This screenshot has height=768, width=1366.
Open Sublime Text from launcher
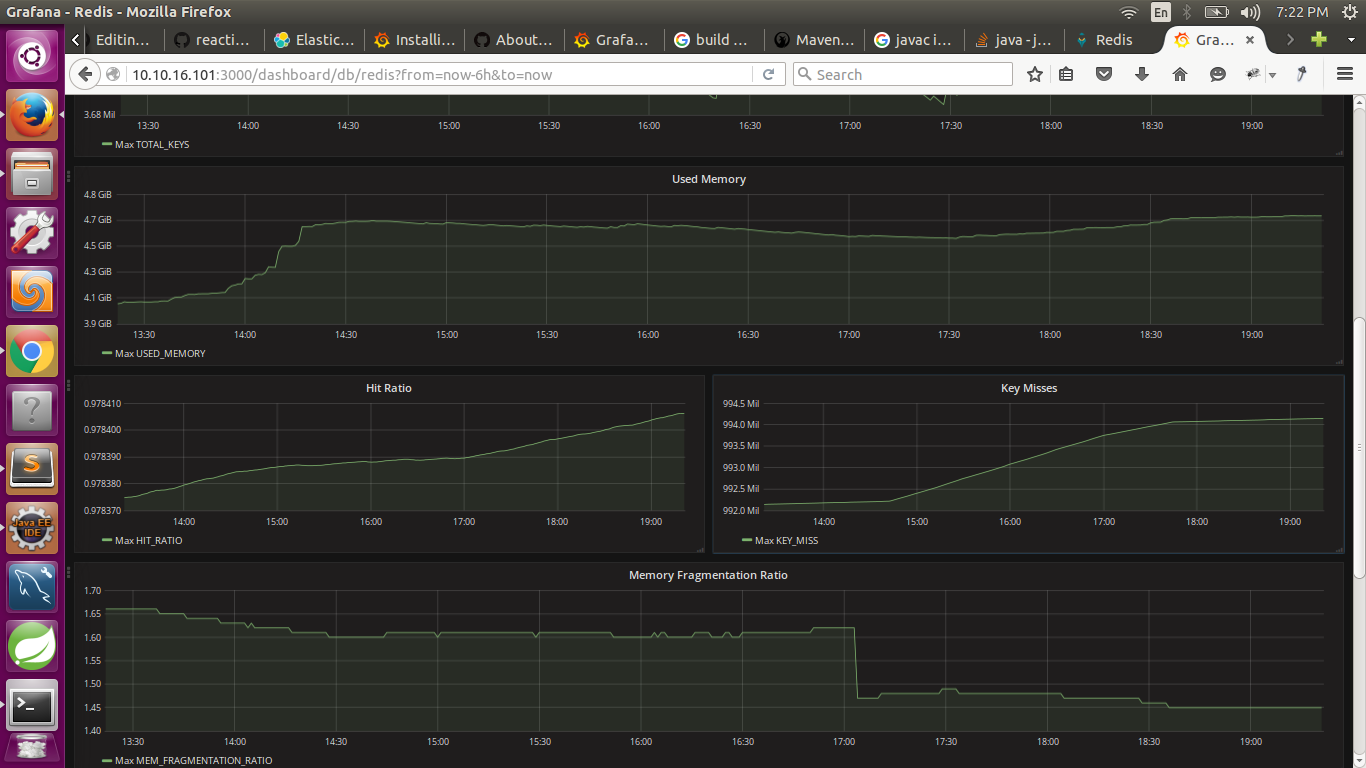(33, 469)
